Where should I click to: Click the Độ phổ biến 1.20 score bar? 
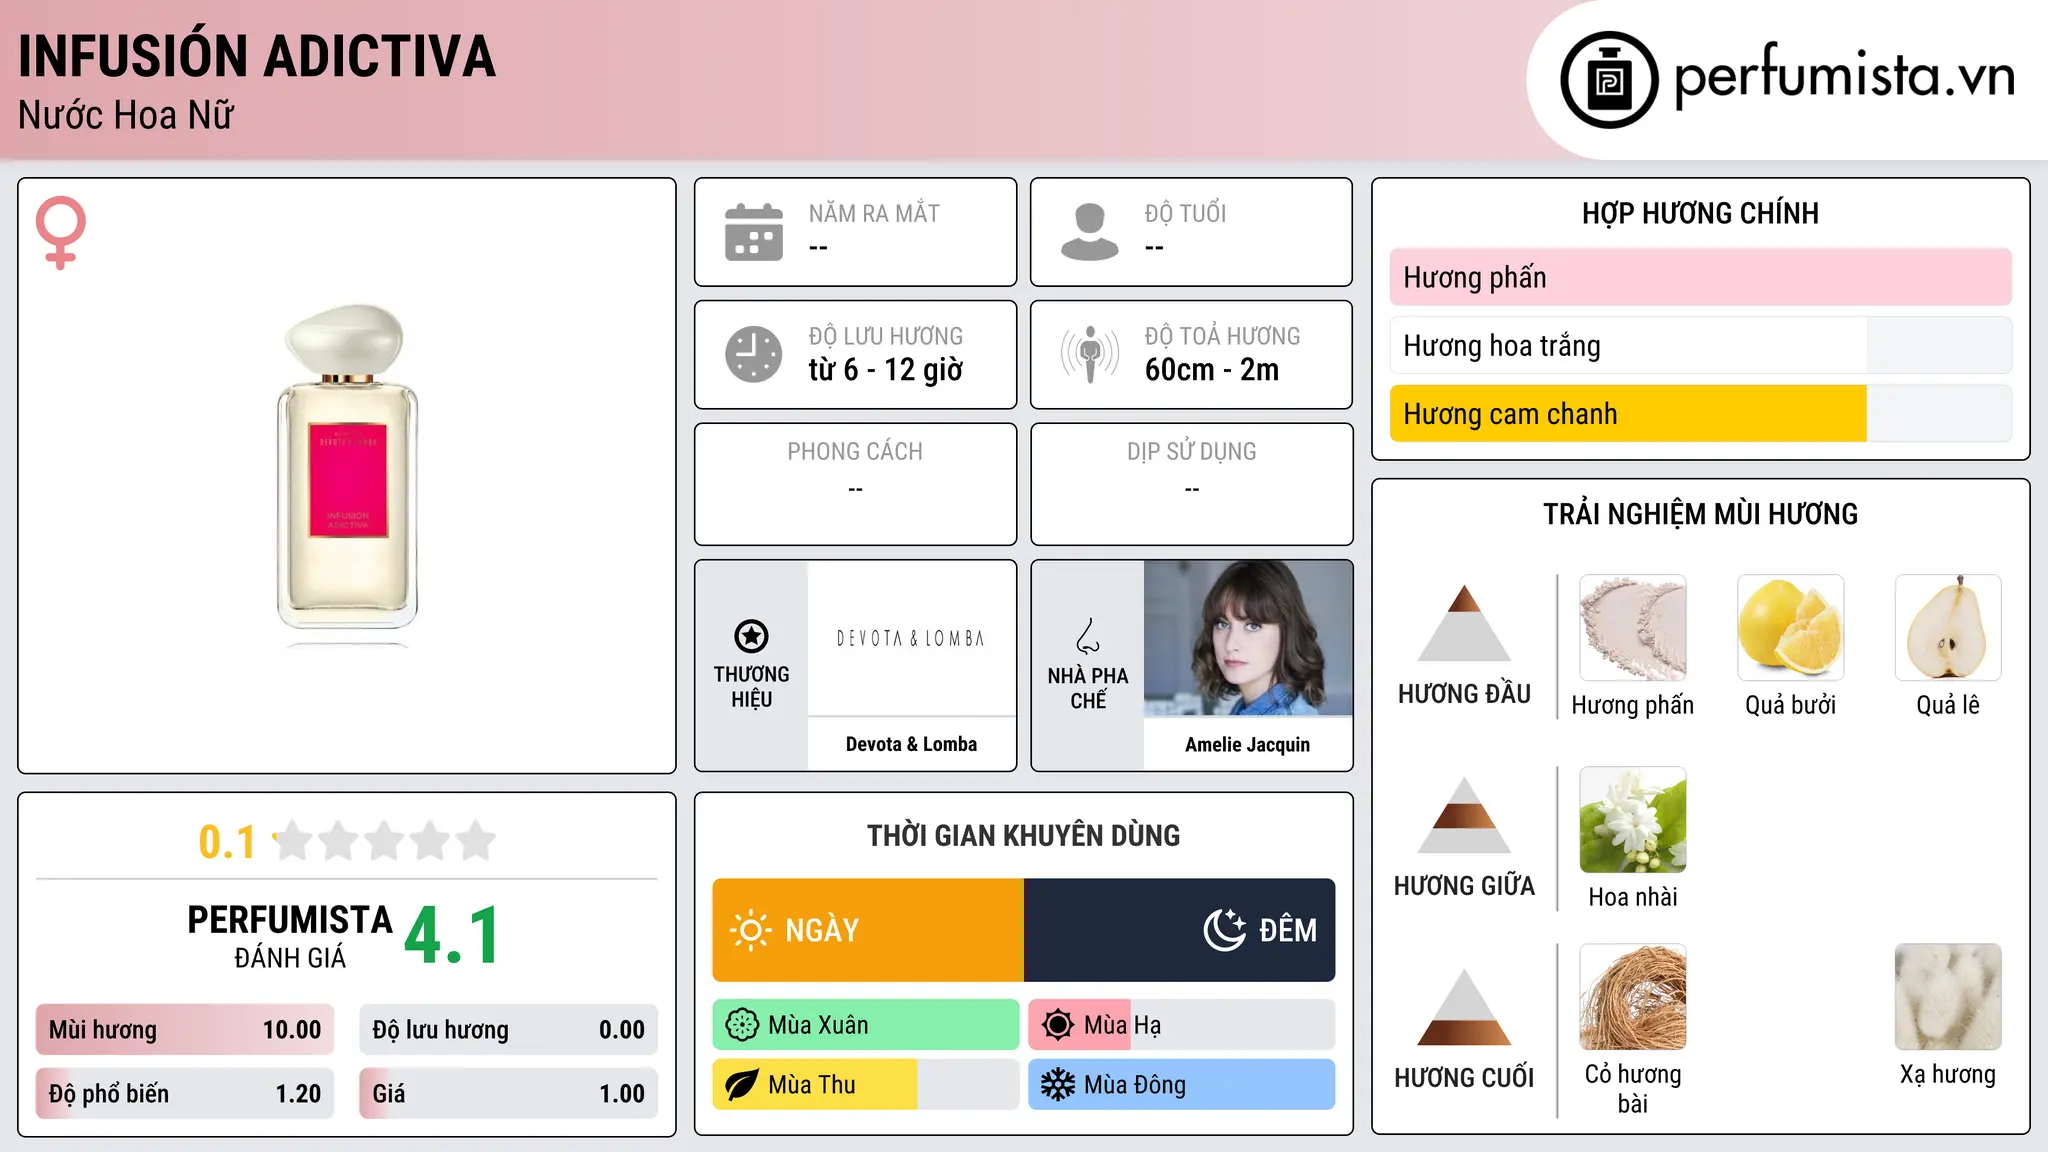click(185, 1093)
